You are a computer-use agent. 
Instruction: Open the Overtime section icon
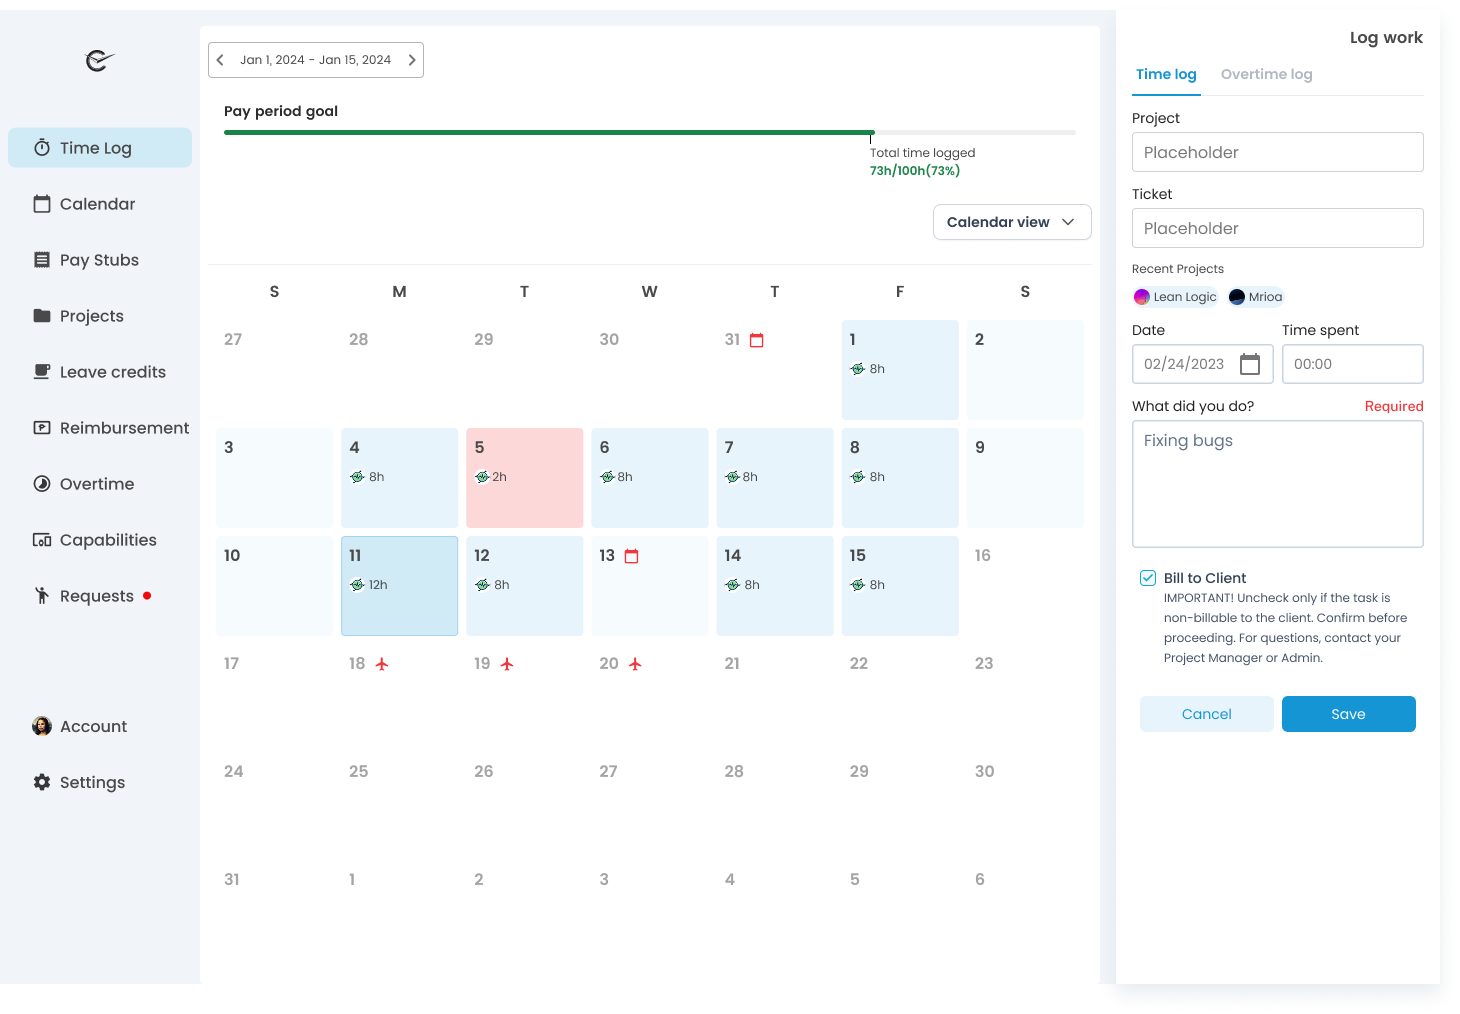coord(42,483)
